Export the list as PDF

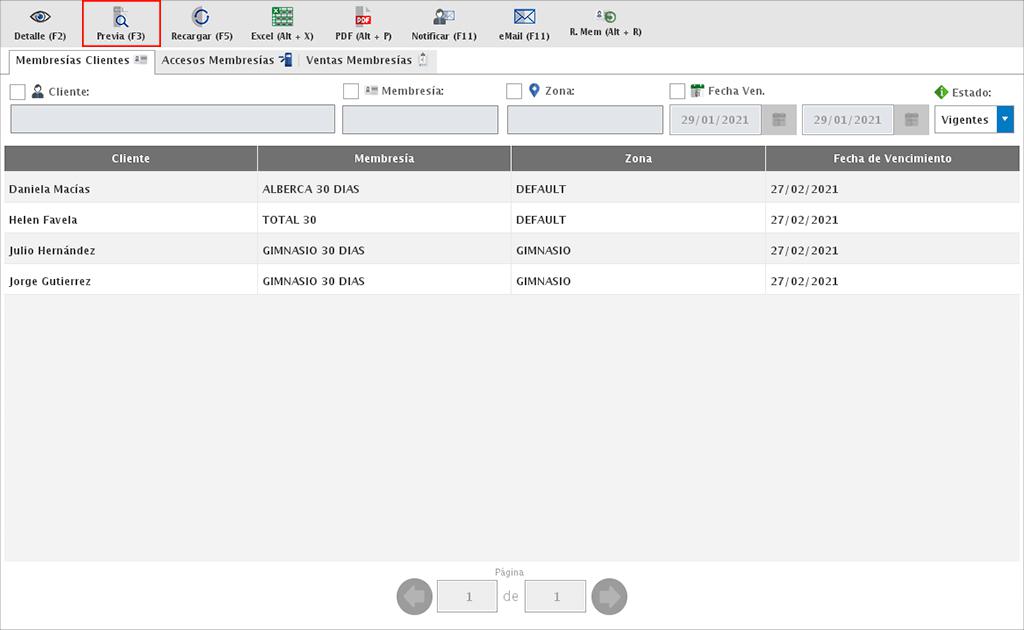tap(363, 18)
